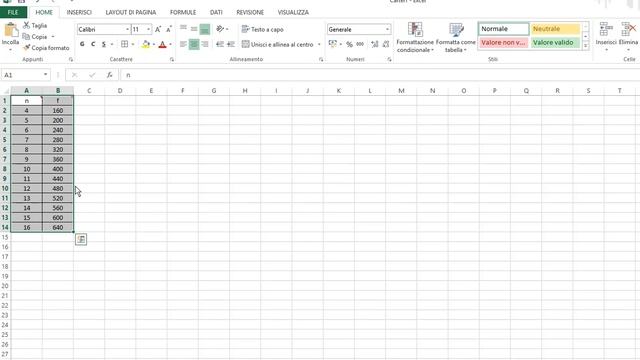This screenshot has width=640, height=360.
Task: Switch to the REVISIONE tab
Action: (x=250, y=12)
